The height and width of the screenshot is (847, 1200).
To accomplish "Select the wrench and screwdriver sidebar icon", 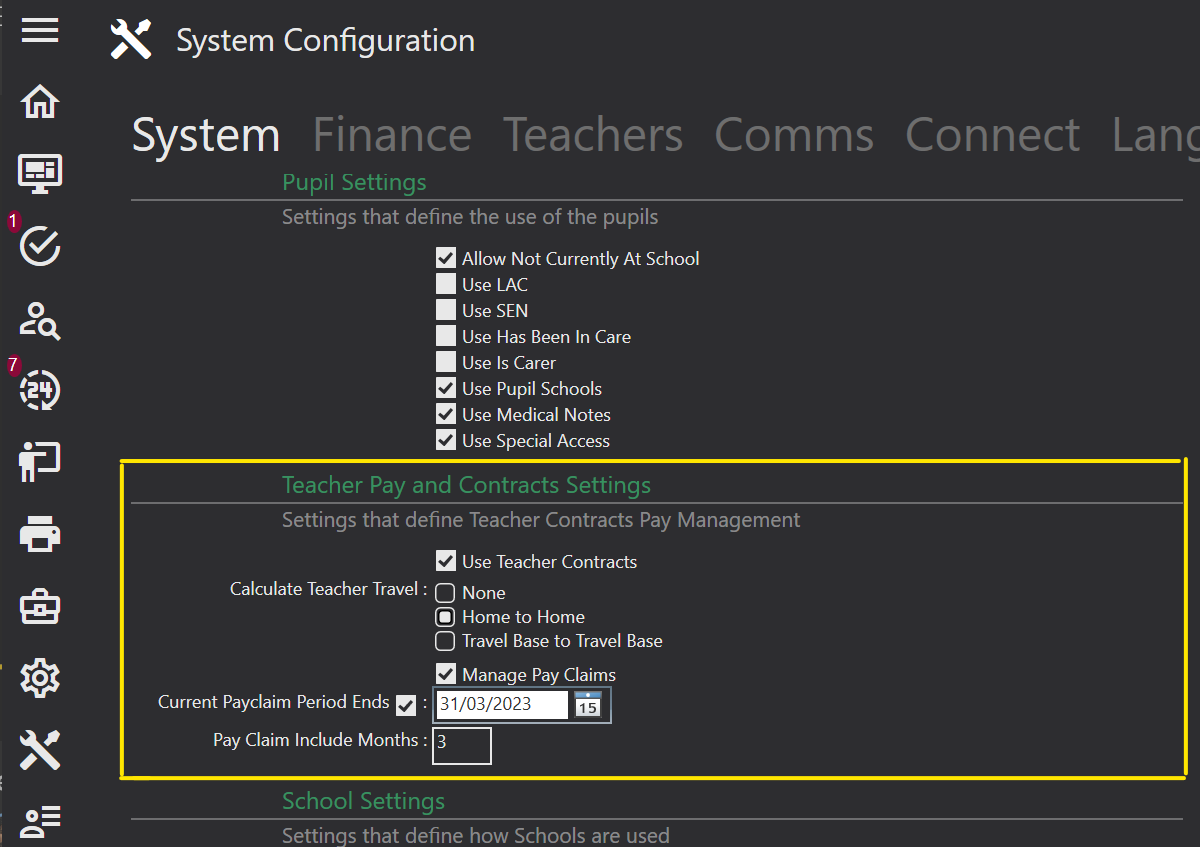I will point(40,750).
